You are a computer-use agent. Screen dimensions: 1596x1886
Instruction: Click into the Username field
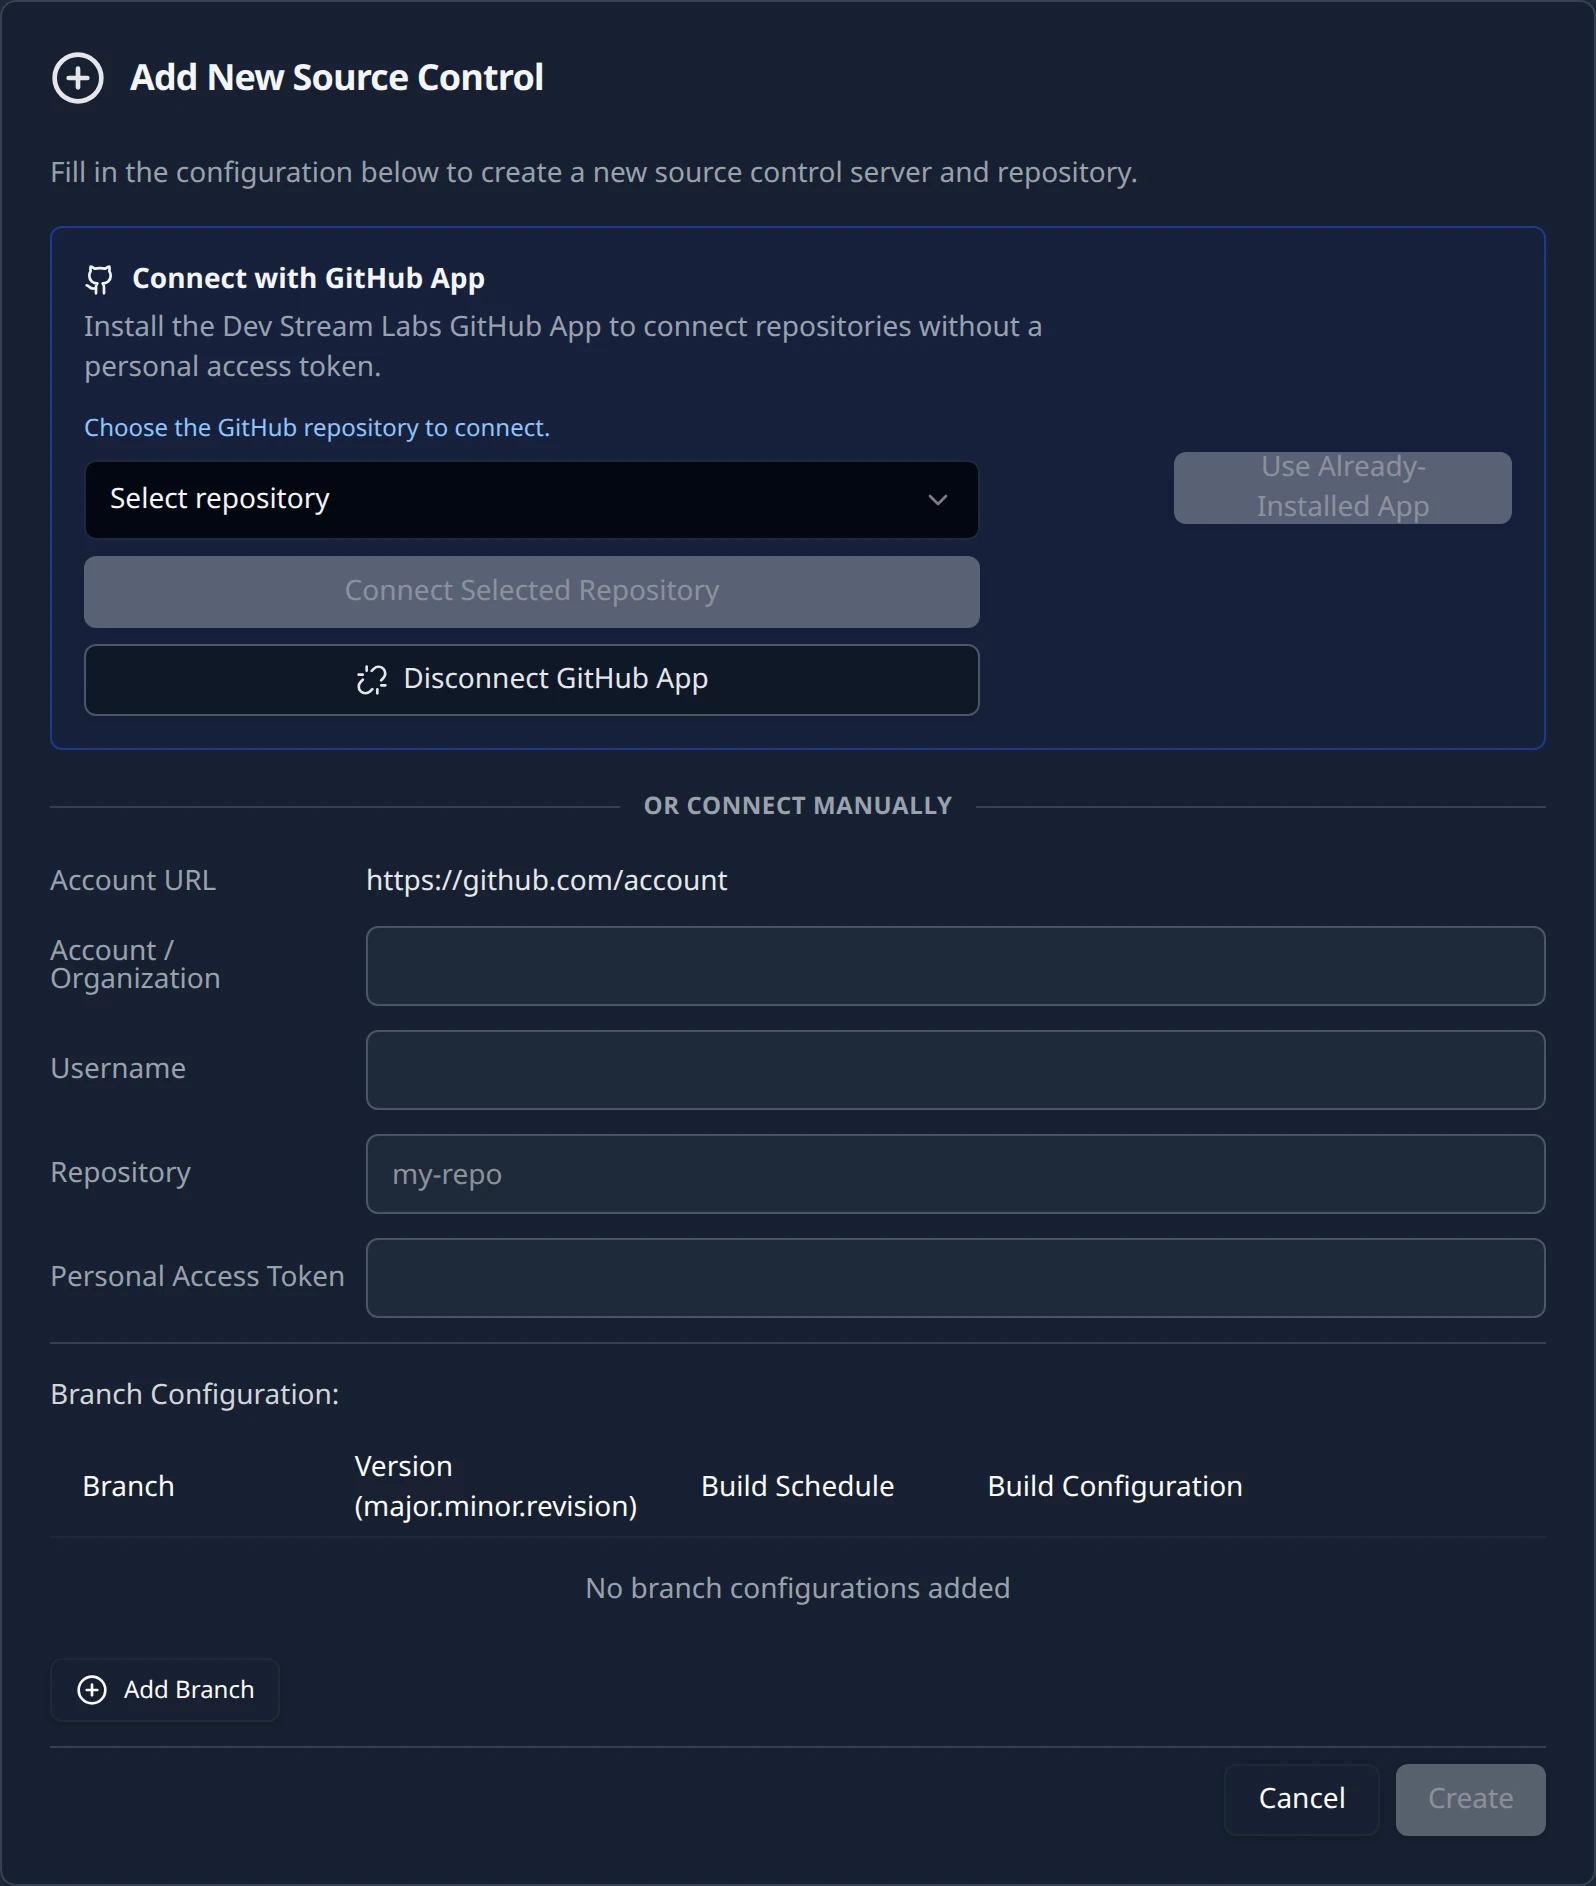coord(955,1070)
